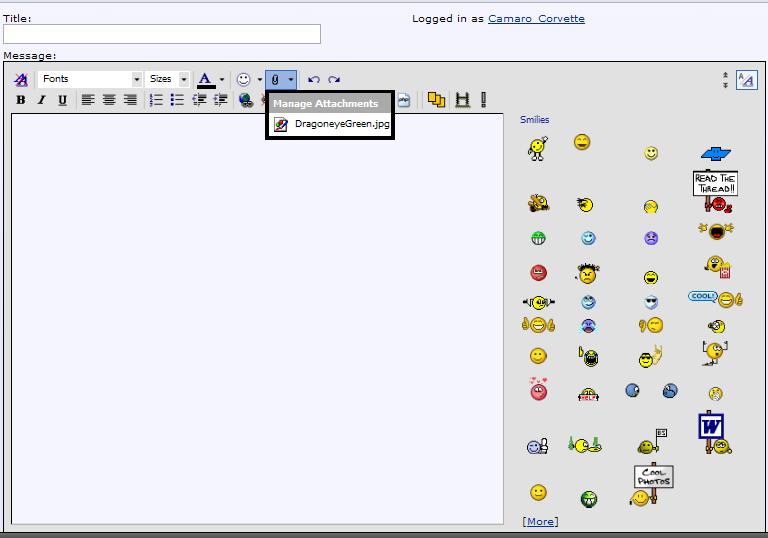
Task: Decrease the text indent
Action: (199, 100)
